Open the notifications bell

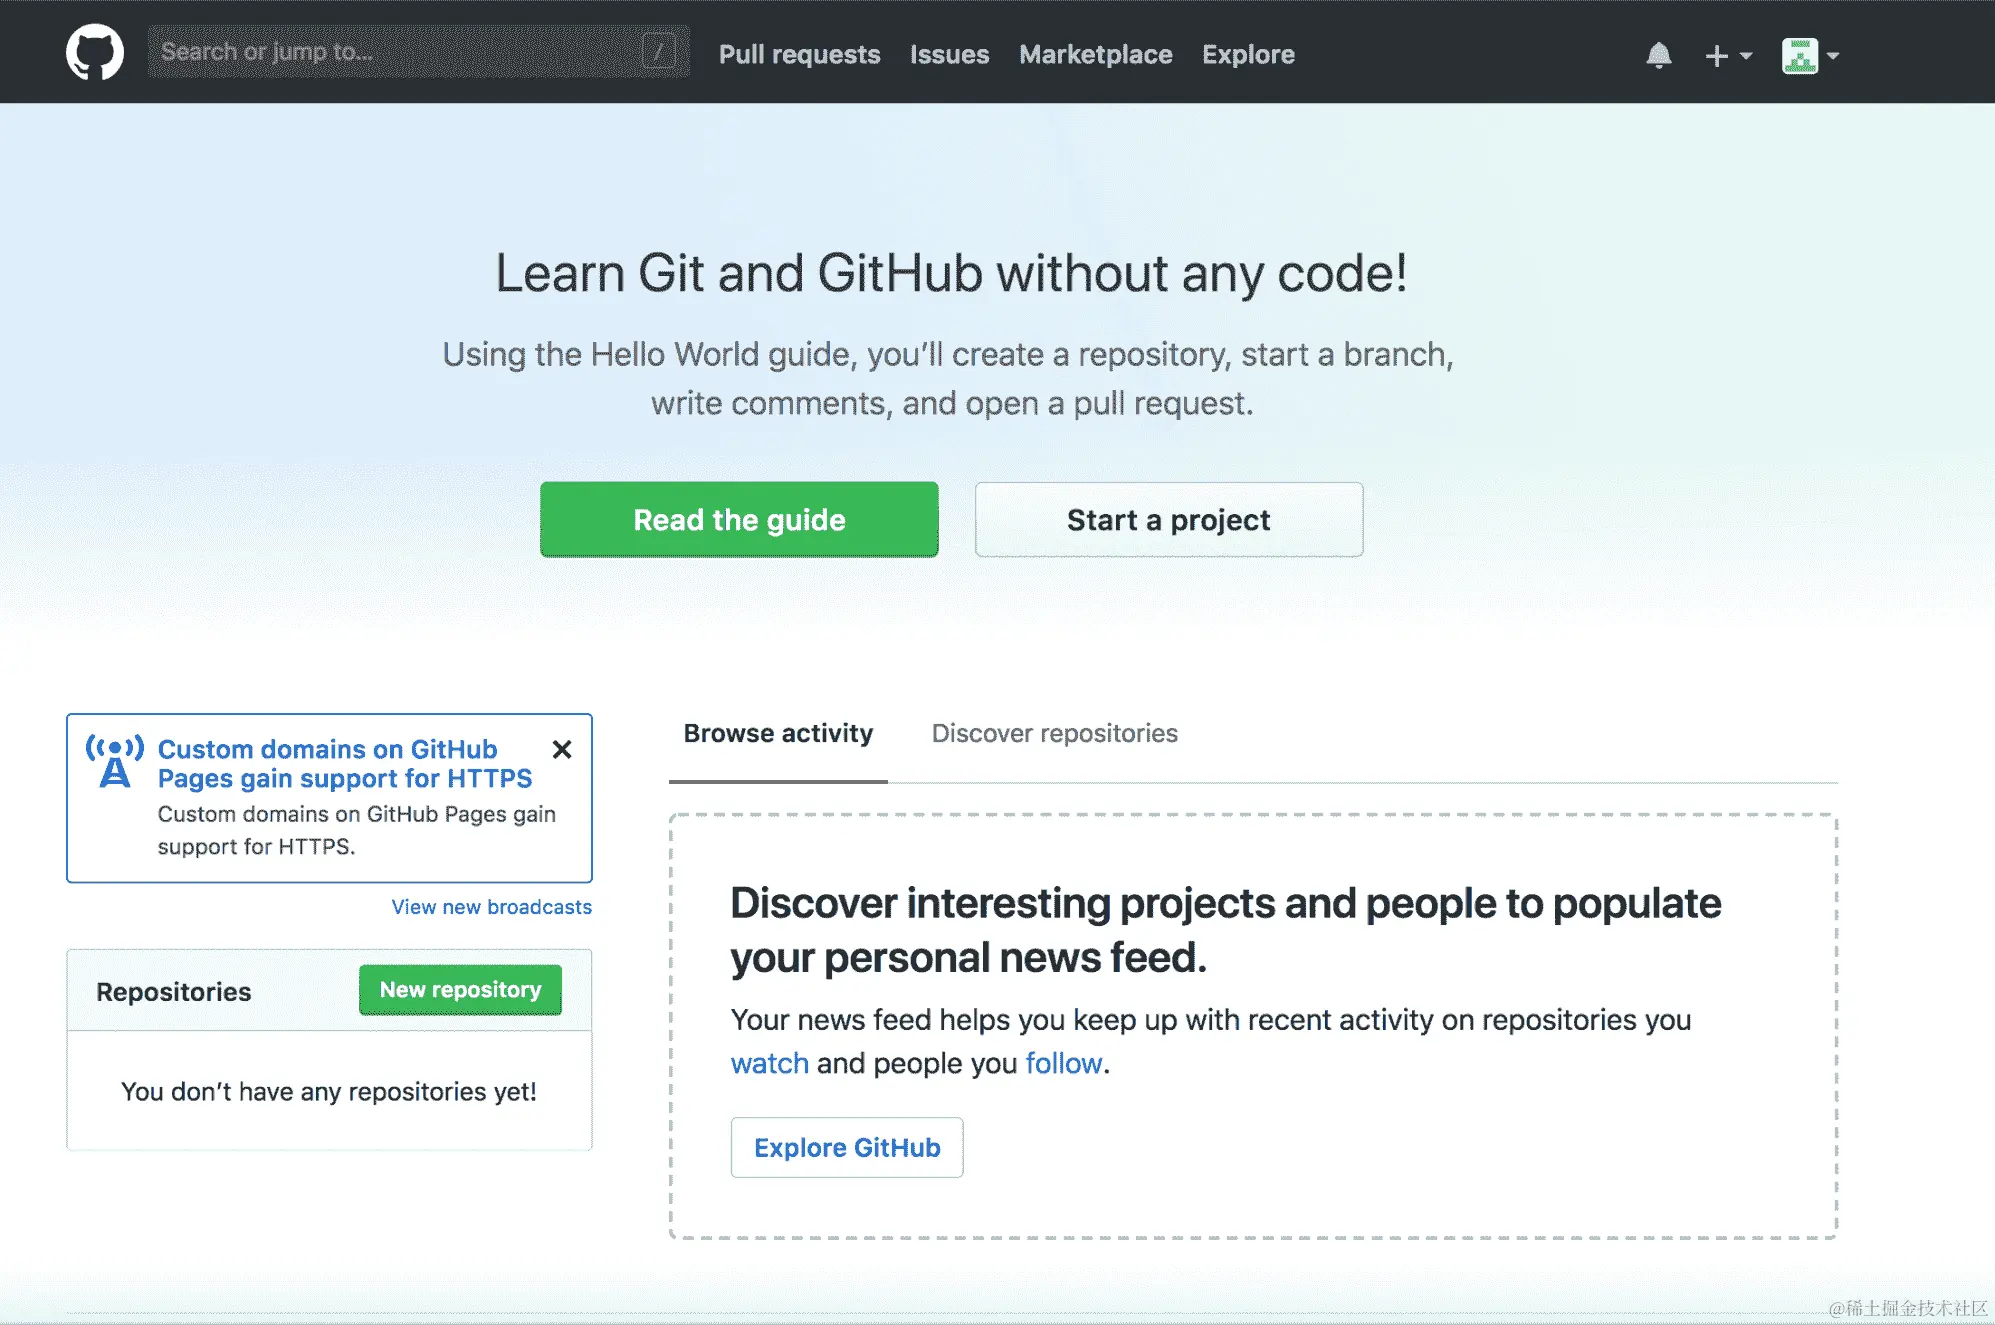pyautogui.click(x=1658, y=55)
